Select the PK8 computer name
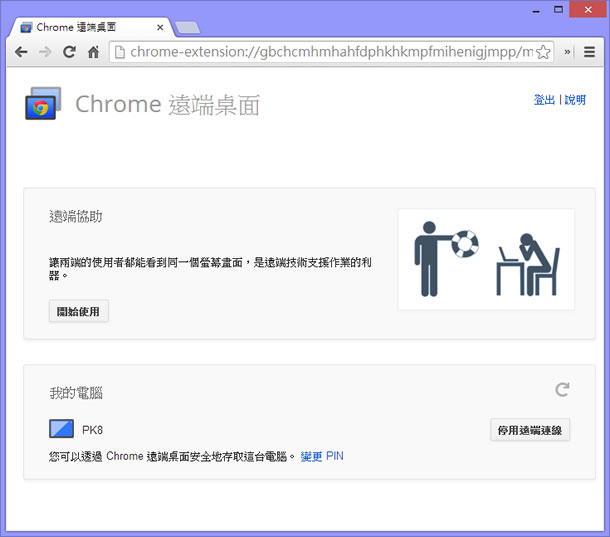 pyautogui.click(x=92, y=430)
